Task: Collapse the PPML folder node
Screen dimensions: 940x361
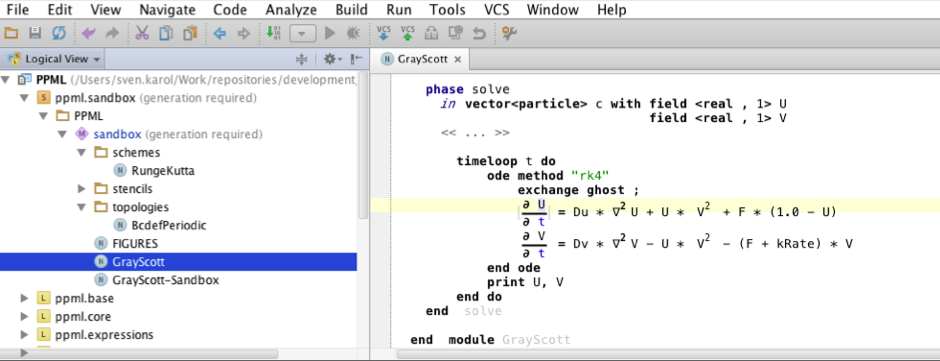Action: click(43, 116)
